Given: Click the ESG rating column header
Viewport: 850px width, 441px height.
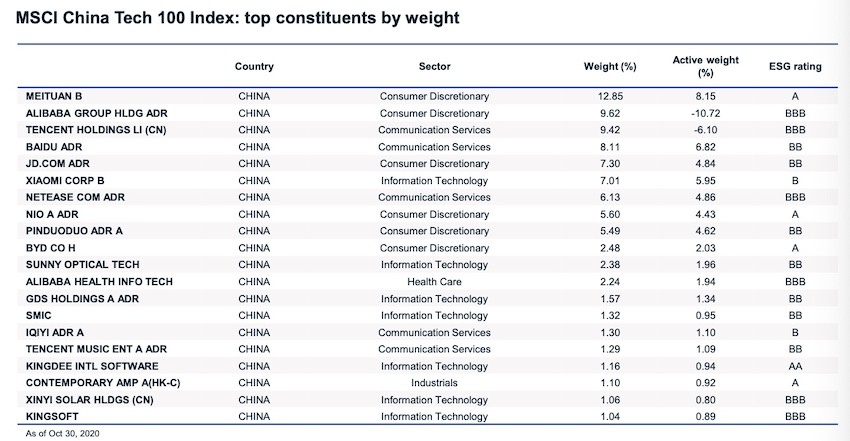Looking at the screenshot, I should (x=796, y=67).
